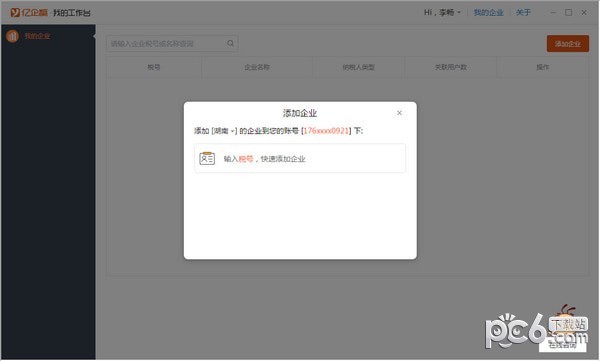Click 我的工作台 title text
600x361 pixels.
click(x=72, y=13)
